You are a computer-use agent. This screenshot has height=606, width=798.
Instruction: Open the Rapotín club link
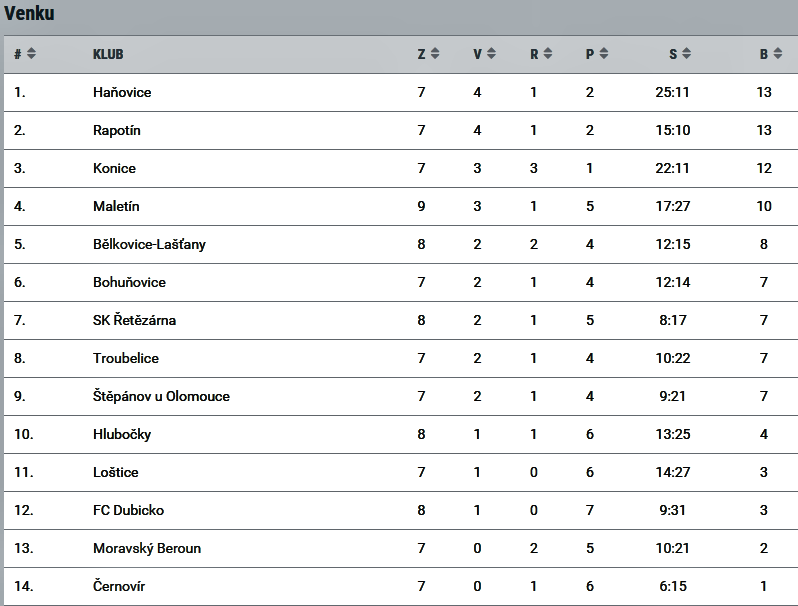point(117,130)
